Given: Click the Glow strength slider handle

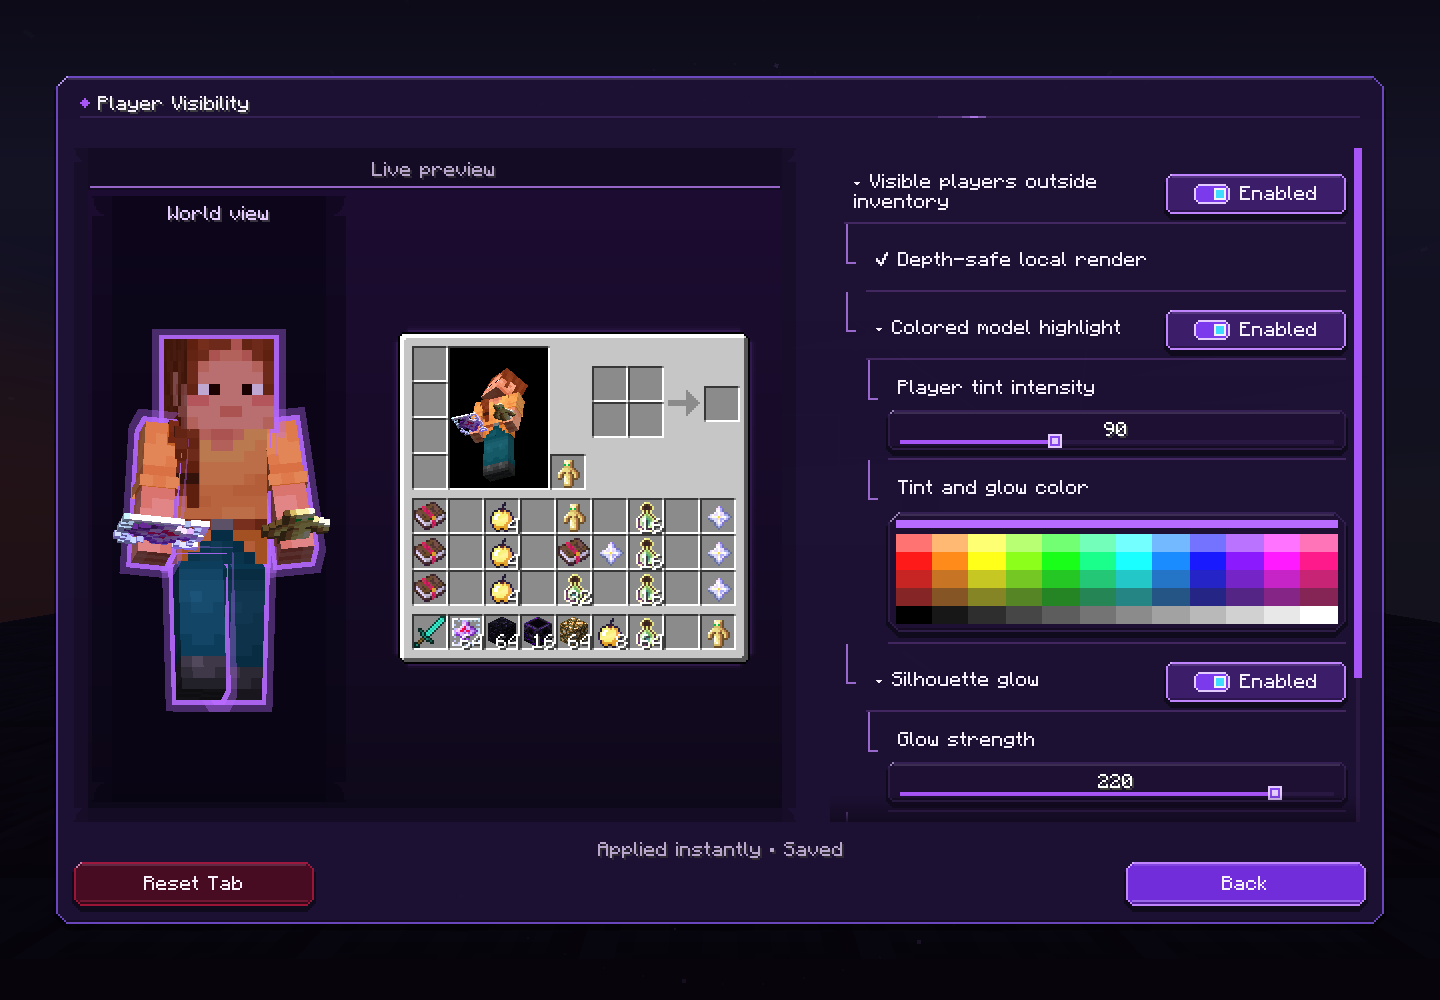Looking at the screenshot, I should 1275,793.
